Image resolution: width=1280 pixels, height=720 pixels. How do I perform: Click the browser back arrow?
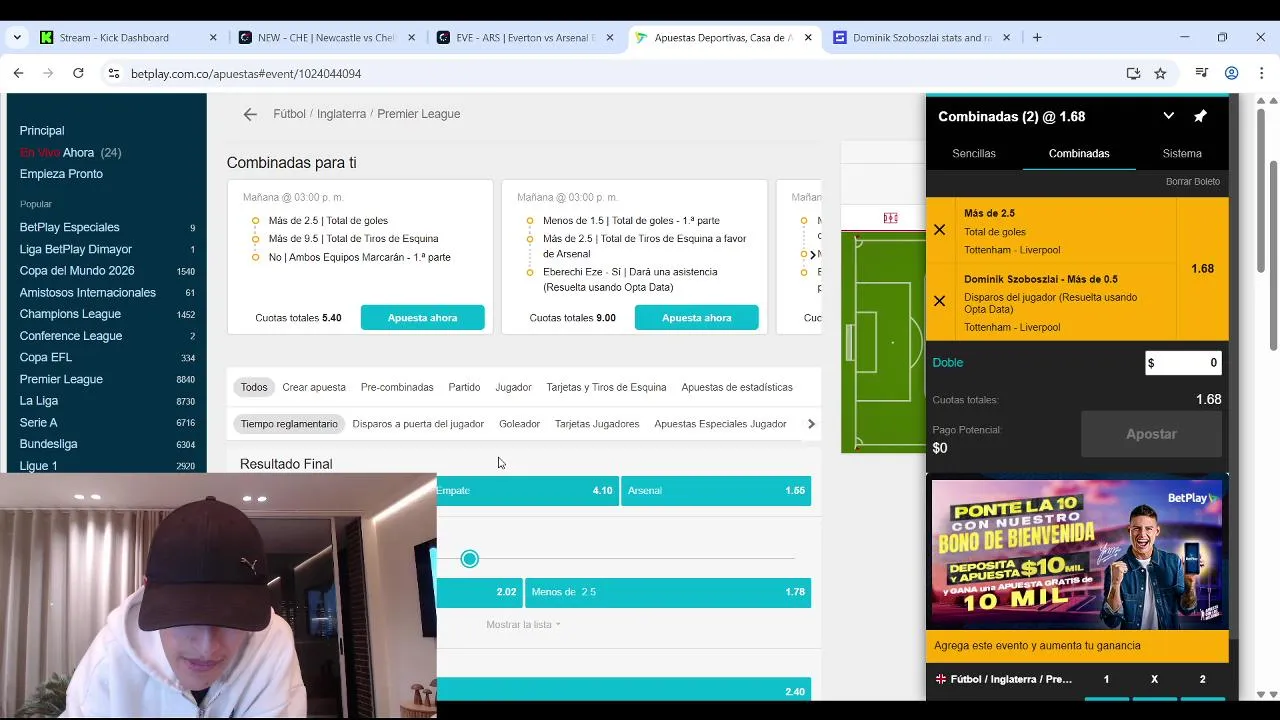pos(18,73)
